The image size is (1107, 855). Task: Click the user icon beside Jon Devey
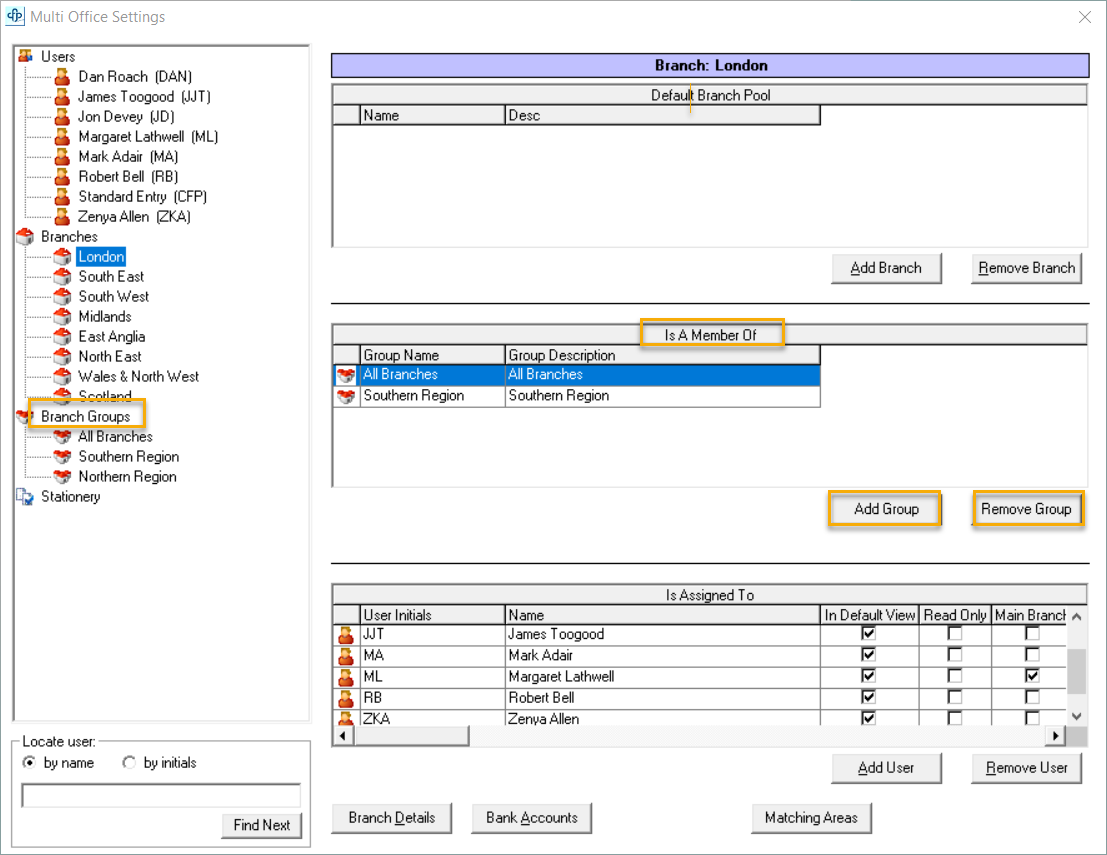(x=63, y=116)
